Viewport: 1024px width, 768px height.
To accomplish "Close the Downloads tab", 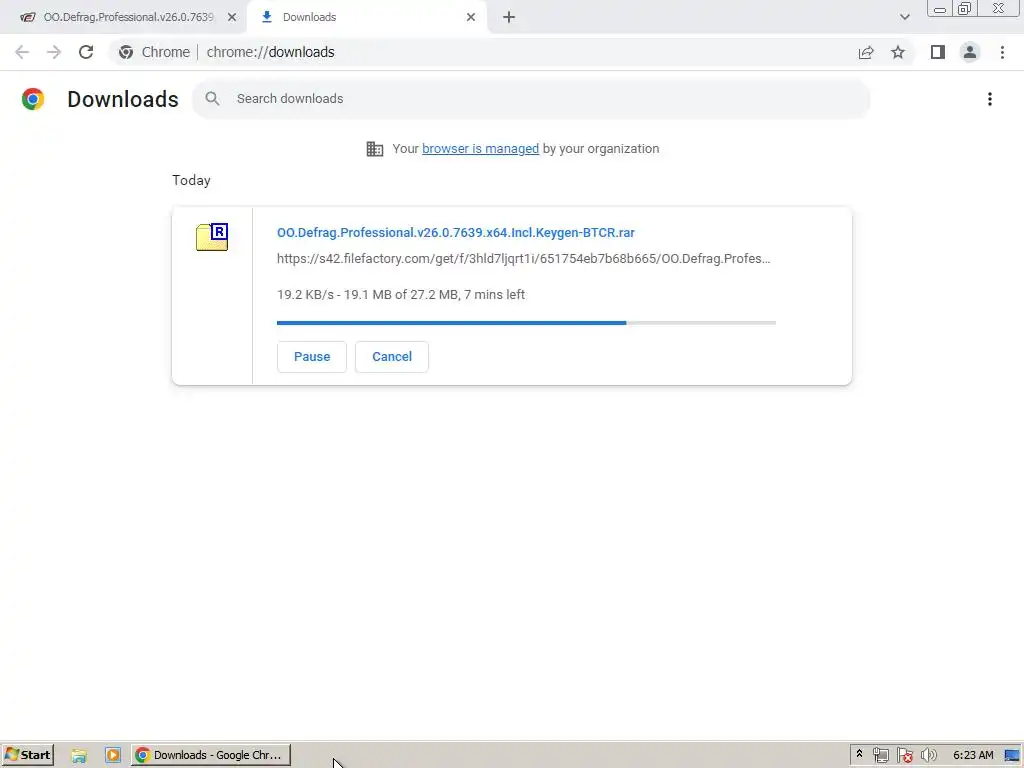I will 471,17.
